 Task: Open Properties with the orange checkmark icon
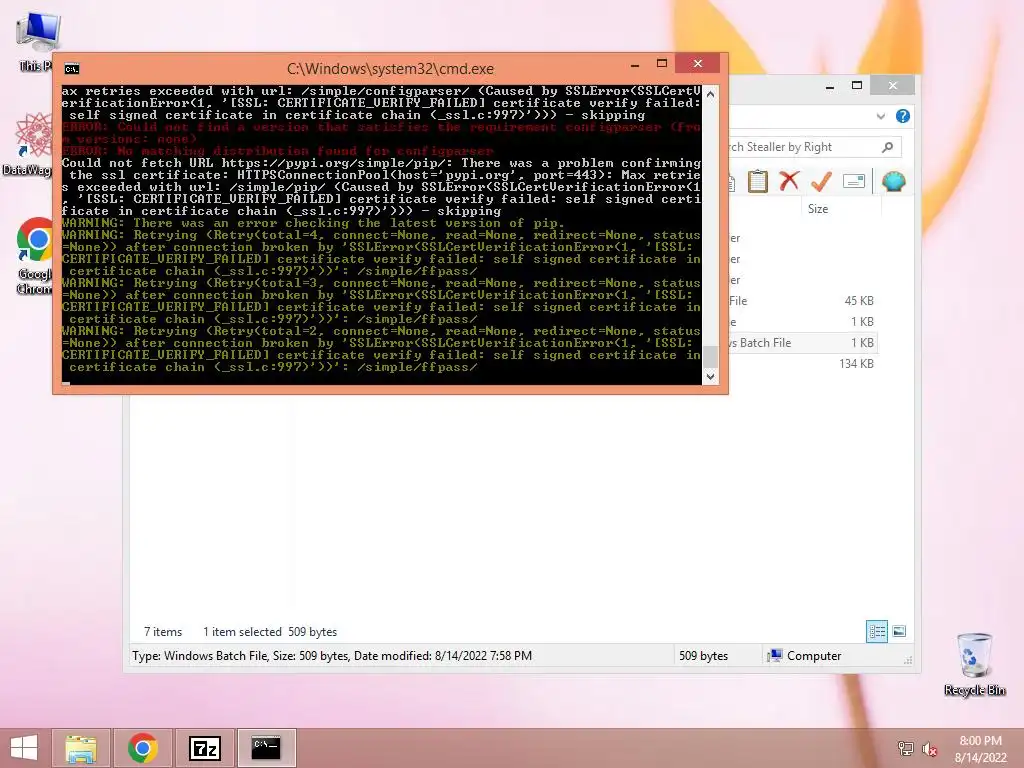[821, 181]
